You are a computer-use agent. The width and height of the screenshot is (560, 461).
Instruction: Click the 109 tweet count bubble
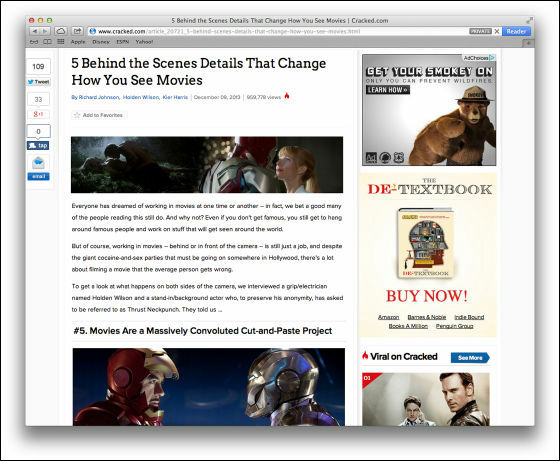pyautogui.click(x=38, y=66)
